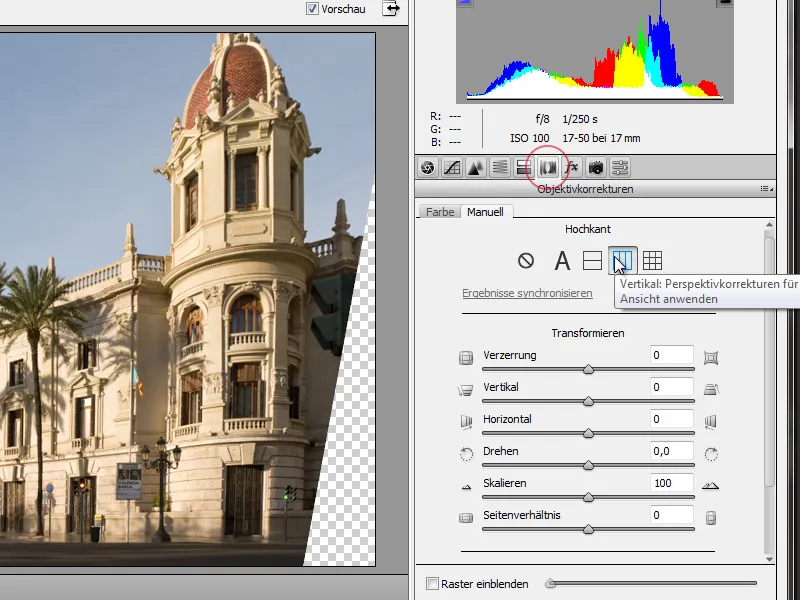Click the Horizontal value field
The height and width of the screenshot is (600, 800).
pyautogui.click(x=671, y=419)
